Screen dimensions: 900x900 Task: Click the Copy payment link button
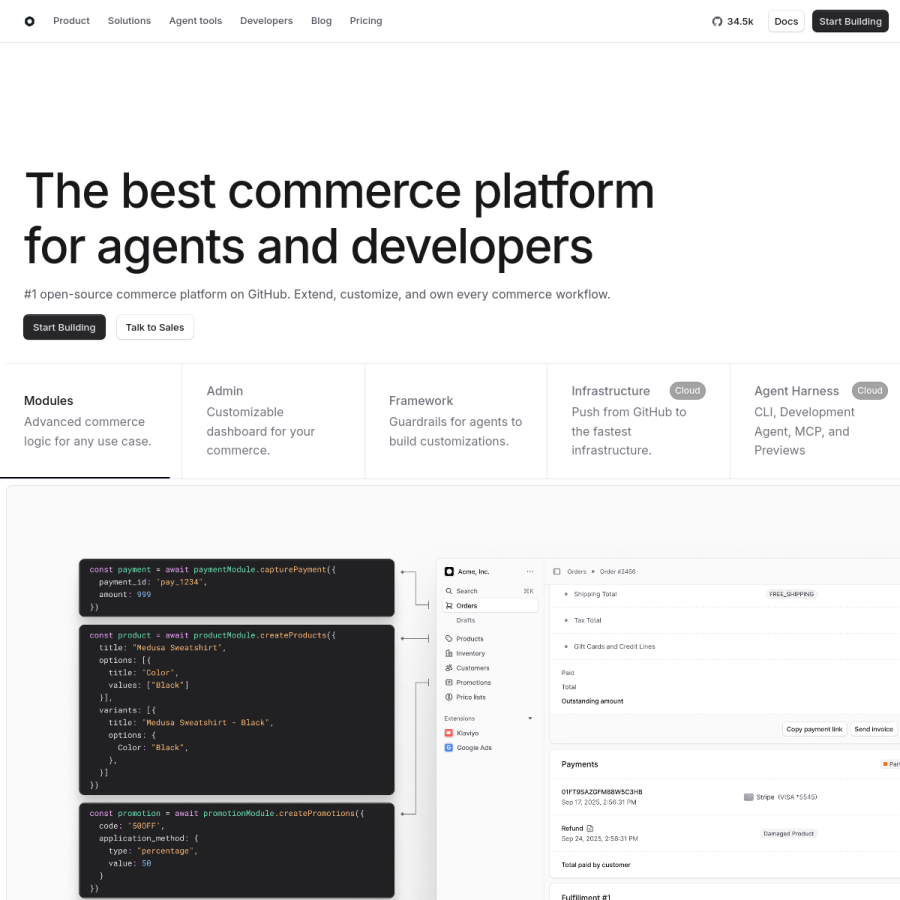pyautogui.click(x=814, y=730)
